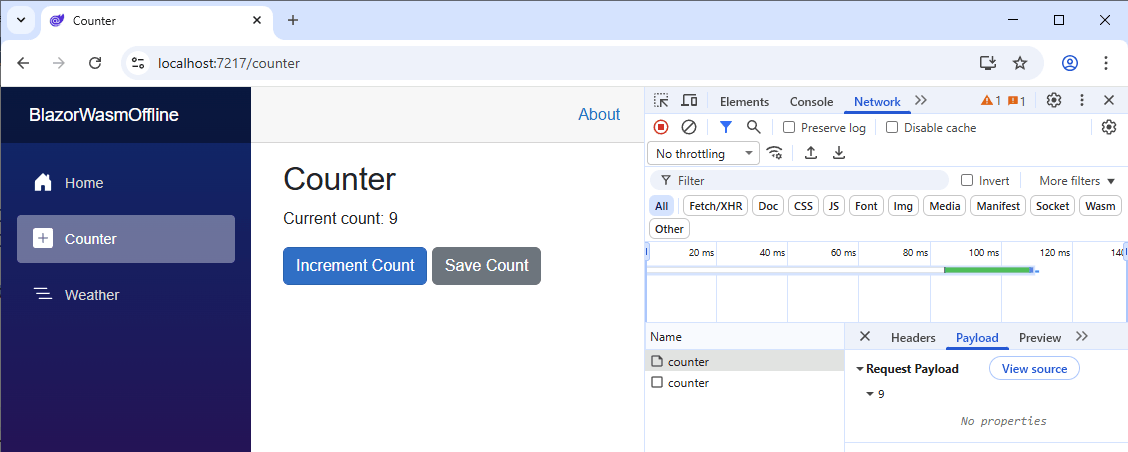Close the request details pane

coord(865,336)
